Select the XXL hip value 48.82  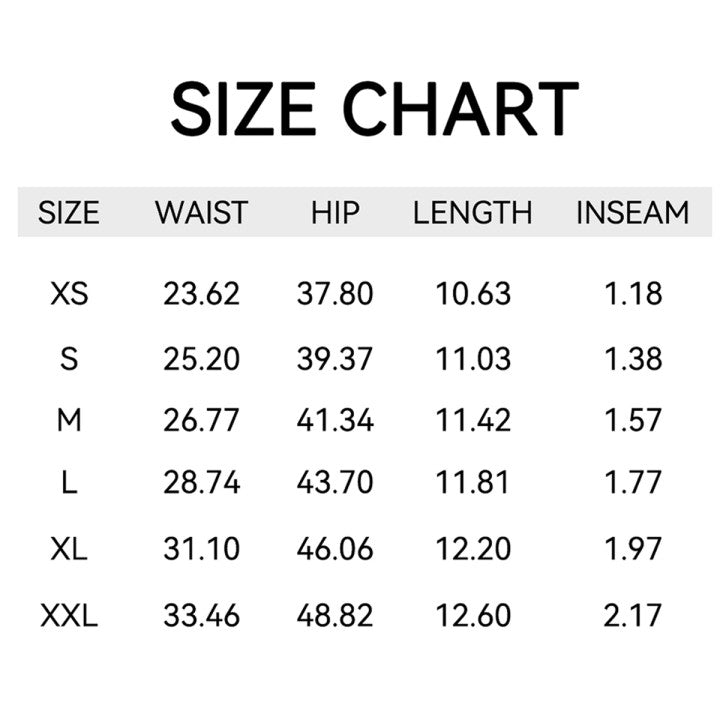point(335,615)
